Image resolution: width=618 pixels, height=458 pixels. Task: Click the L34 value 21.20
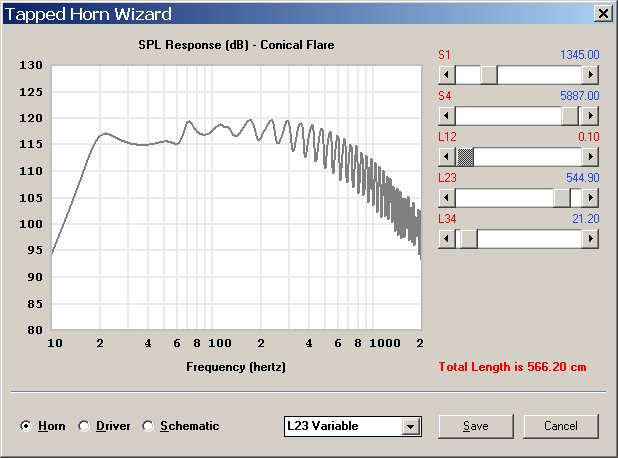pos(586,219)
